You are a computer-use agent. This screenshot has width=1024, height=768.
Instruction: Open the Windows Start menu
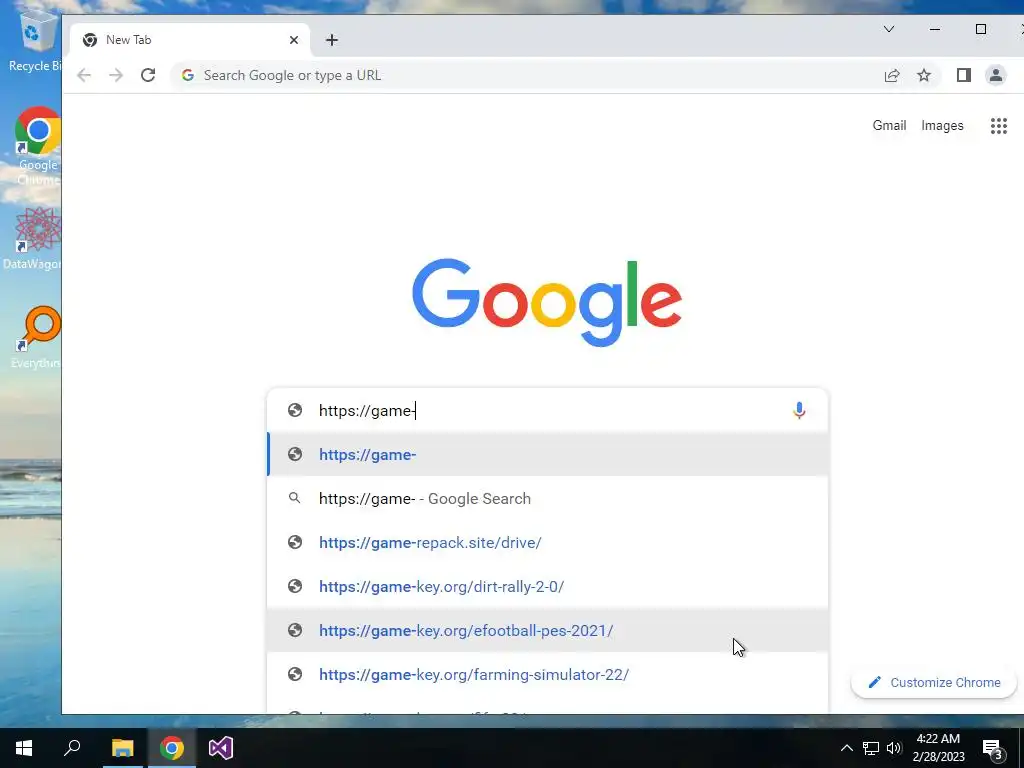click(24, 748)
